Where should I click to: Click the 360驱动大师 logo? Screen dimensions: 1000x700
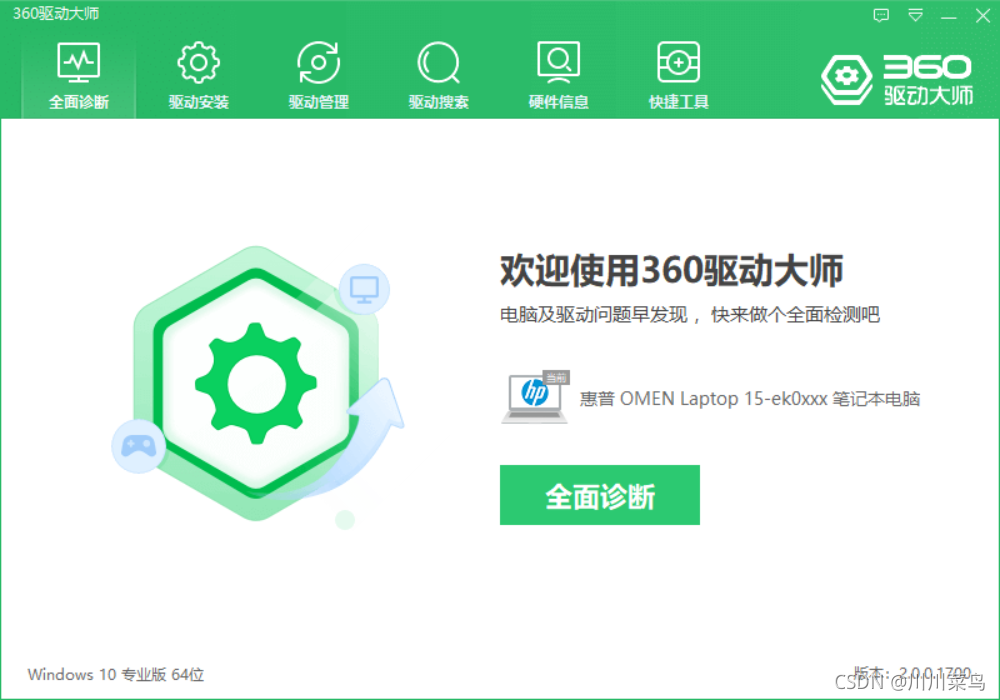(x=897, y=80)
